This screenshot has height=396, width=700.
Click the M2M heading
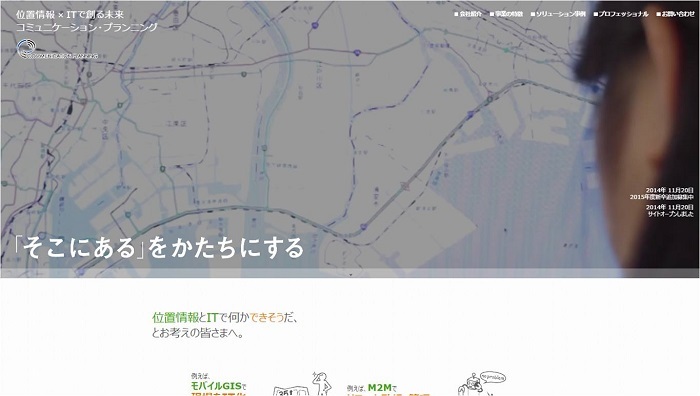[379, 388]
